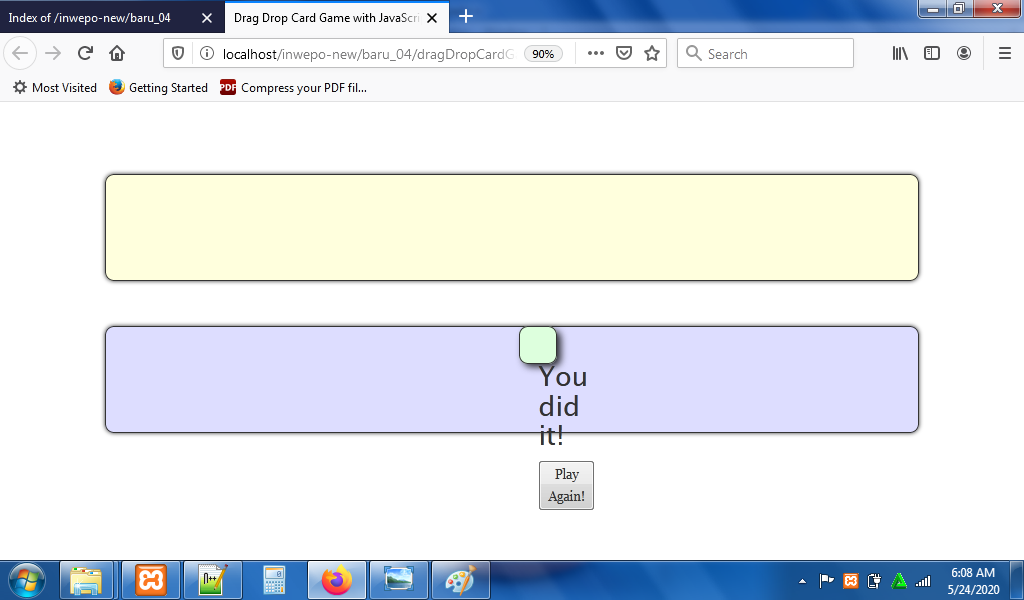Open the Most Visited bookmarks folder
The image size is (1024, 600).
(55, 88)
